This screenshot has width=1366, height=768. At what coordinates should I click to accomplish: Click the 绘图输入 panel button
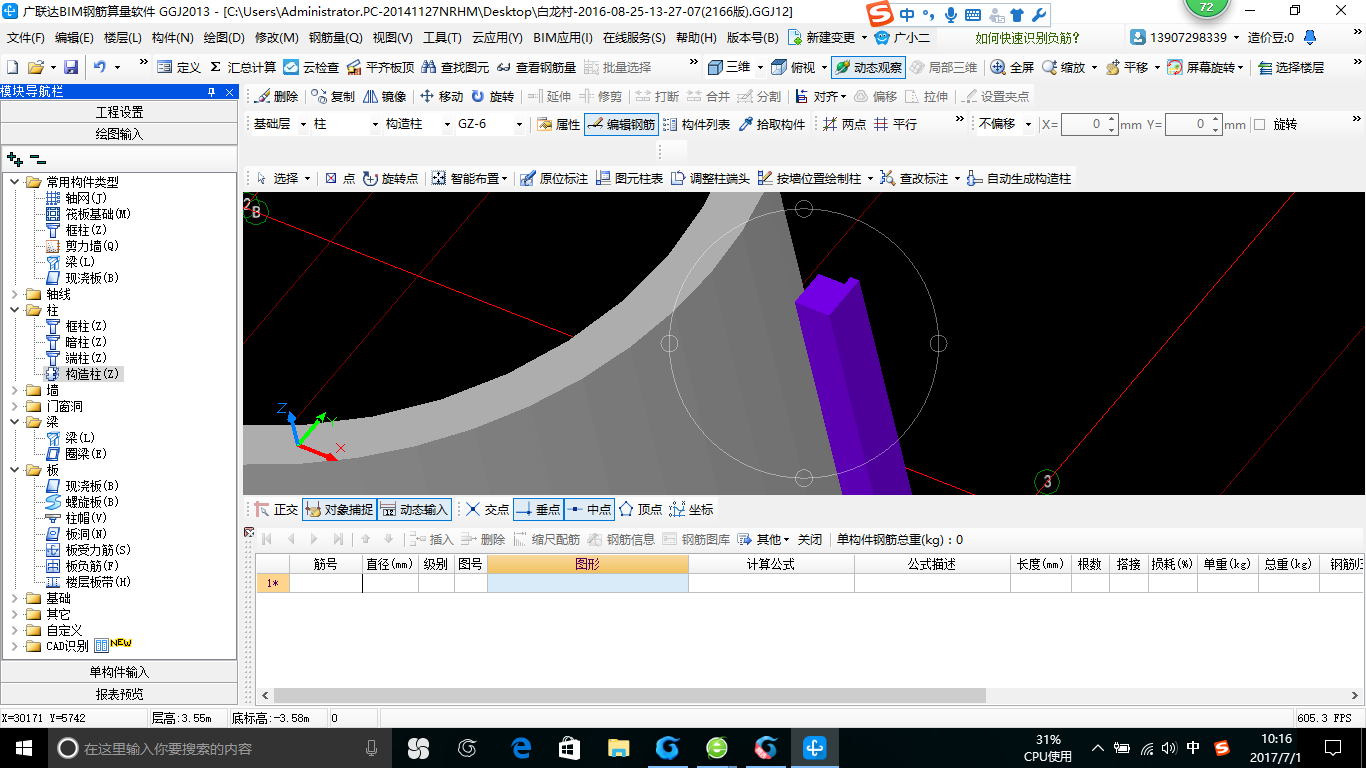coord(119,134)
